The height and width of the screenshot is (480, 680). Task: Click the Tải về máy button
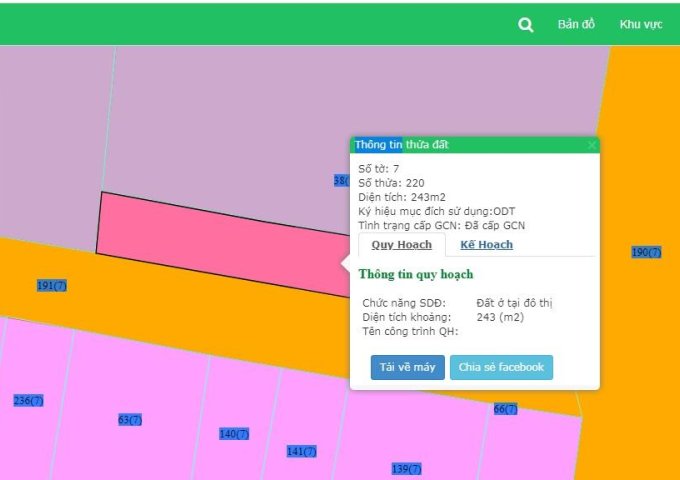click(x=407, y=367)
